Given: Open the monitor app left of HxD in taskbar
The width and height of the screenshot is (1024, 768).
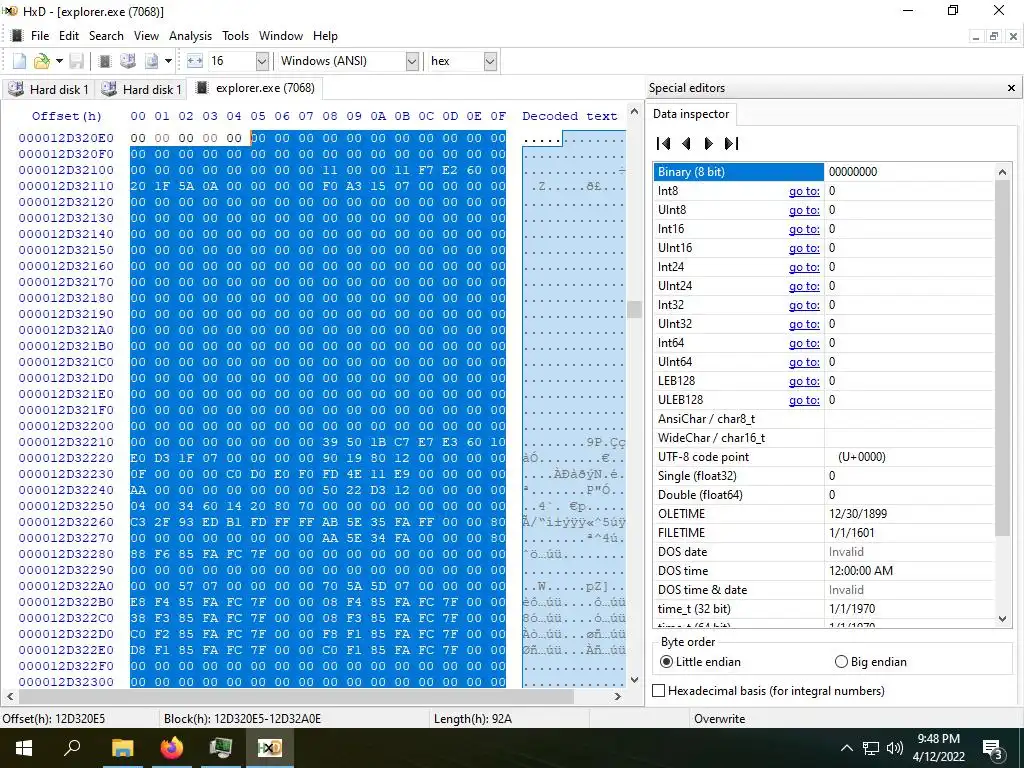Looking at the screenshot, I should (221, 748).
